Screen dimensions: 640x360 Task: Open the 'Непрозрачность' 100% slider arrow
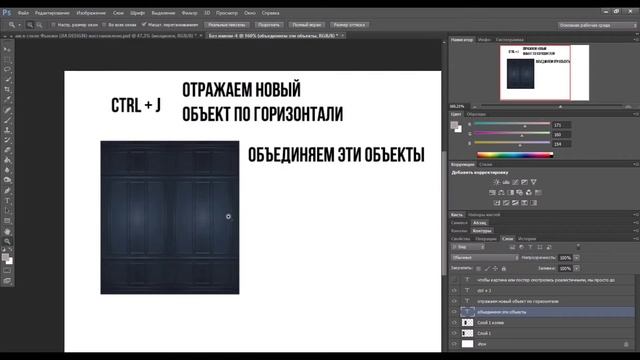coord(577,258)
